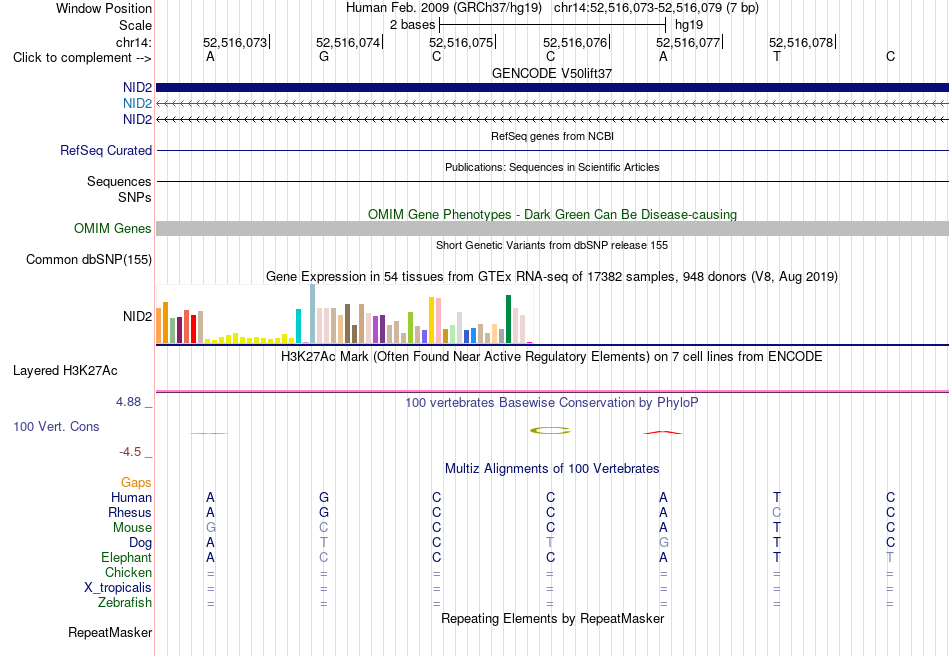Click the Rhesus species label

tap(130, 512)
